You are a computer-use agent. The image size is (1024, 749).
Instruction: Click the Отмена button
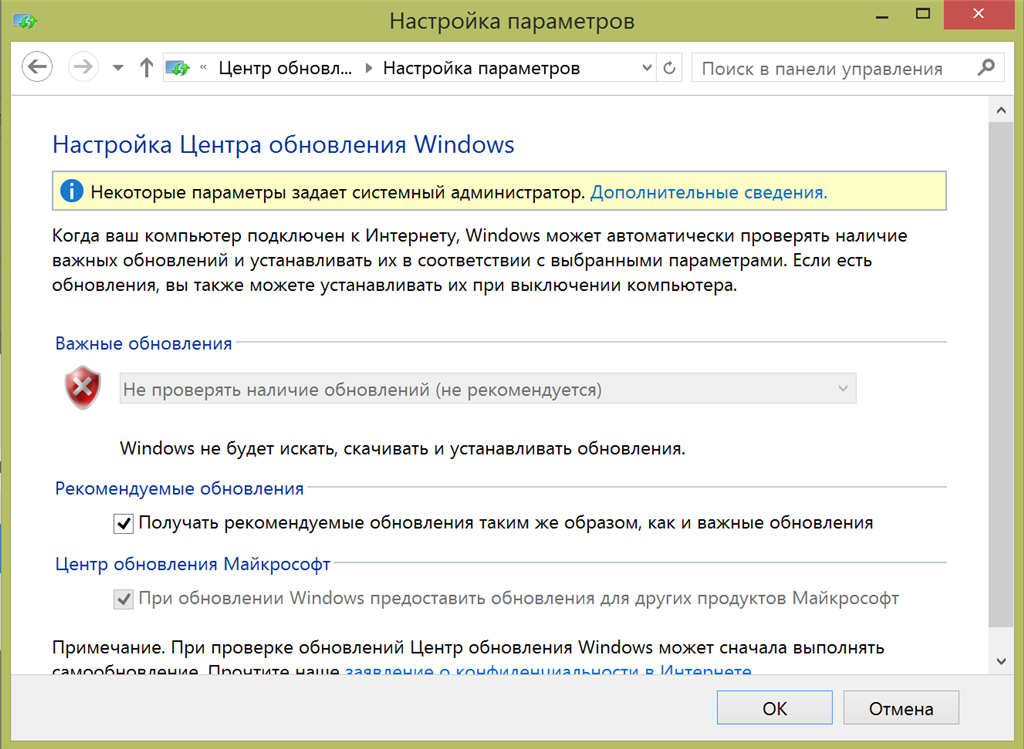pos(901,708)
